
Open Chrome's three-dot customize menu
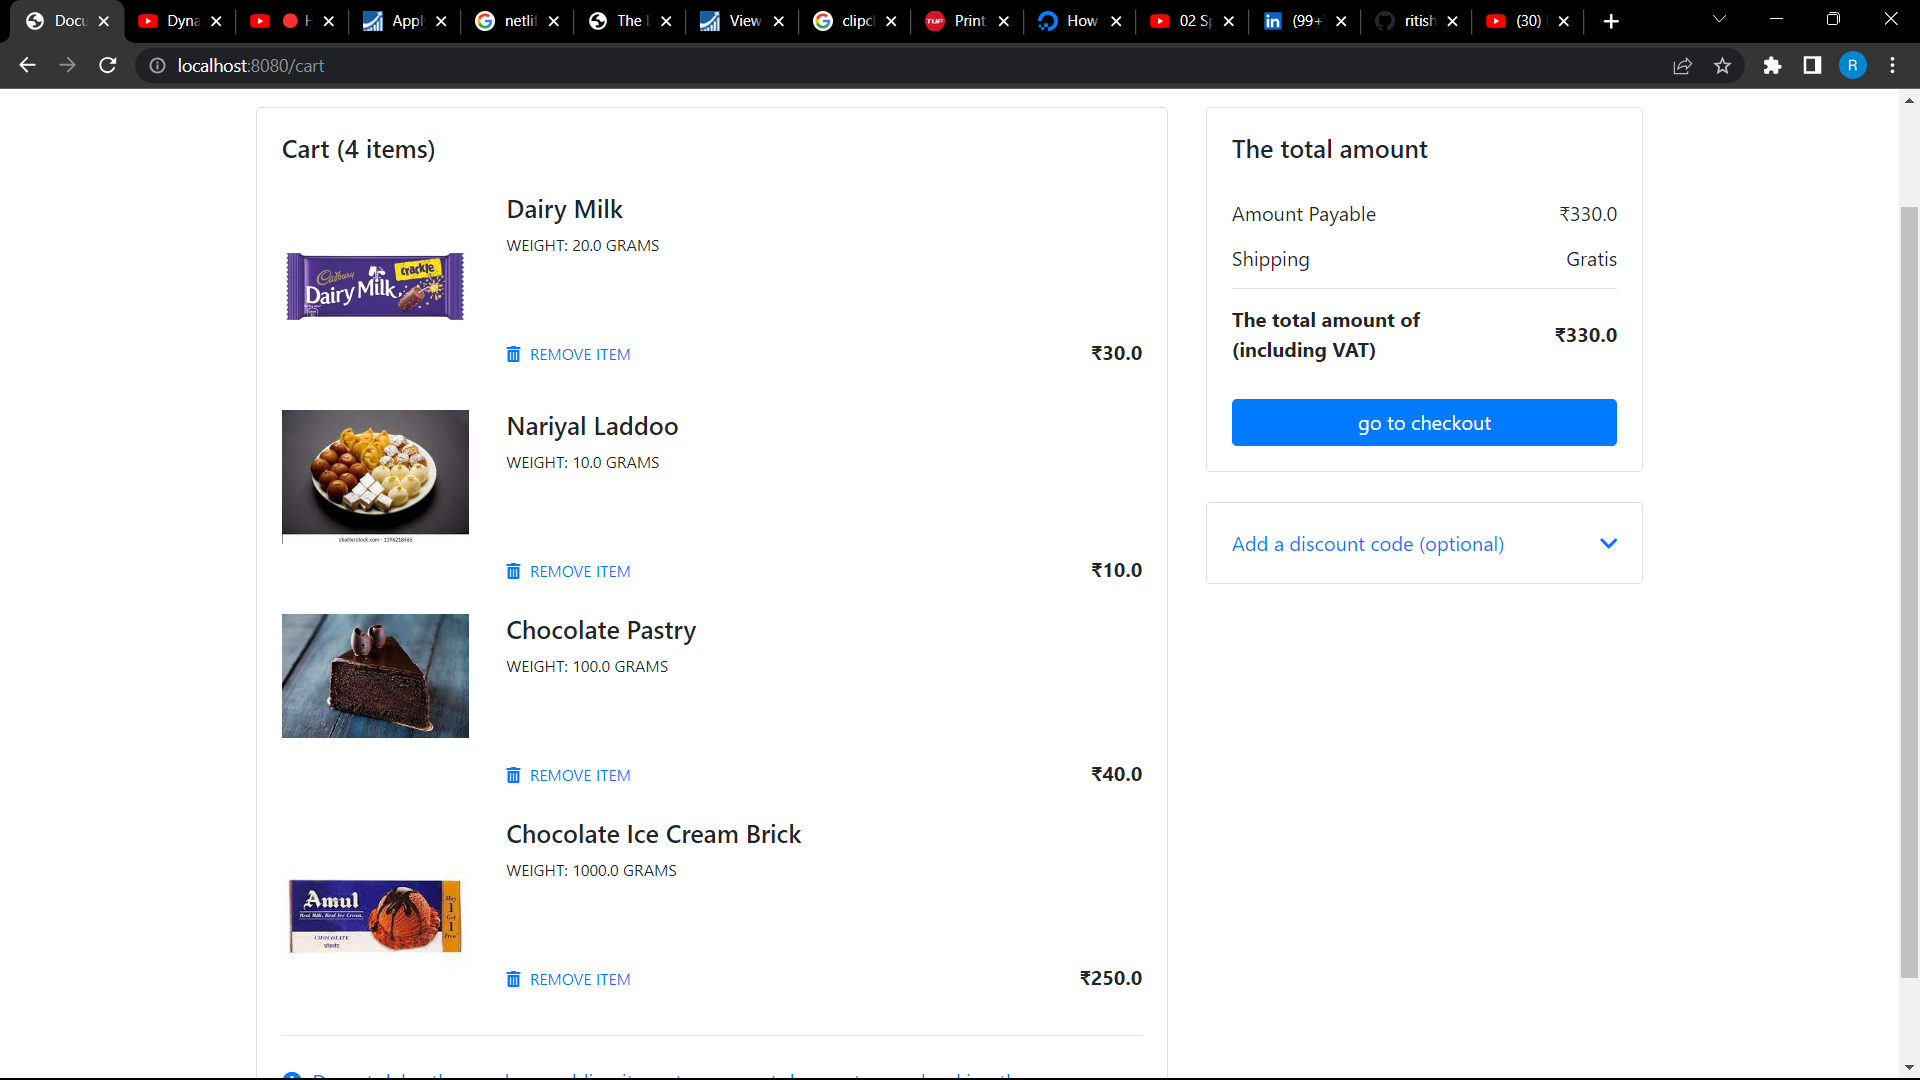pos(1892,65)
